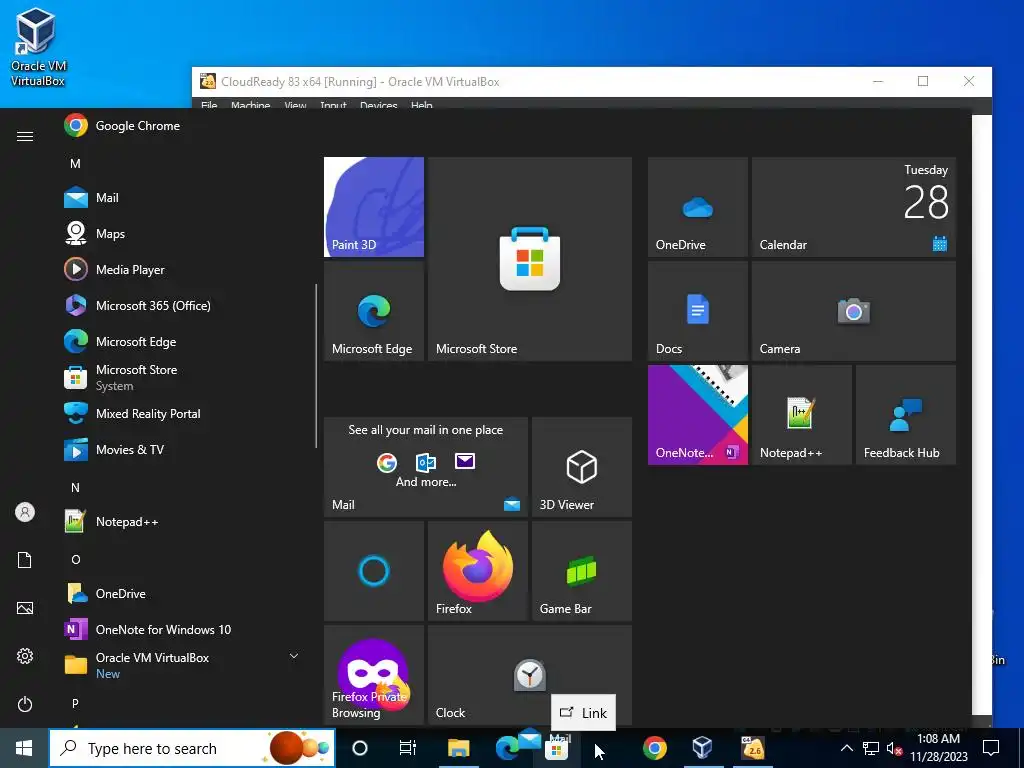Open Microsoft Store System list entry
1024x768 pixels.
click(183, 377)
